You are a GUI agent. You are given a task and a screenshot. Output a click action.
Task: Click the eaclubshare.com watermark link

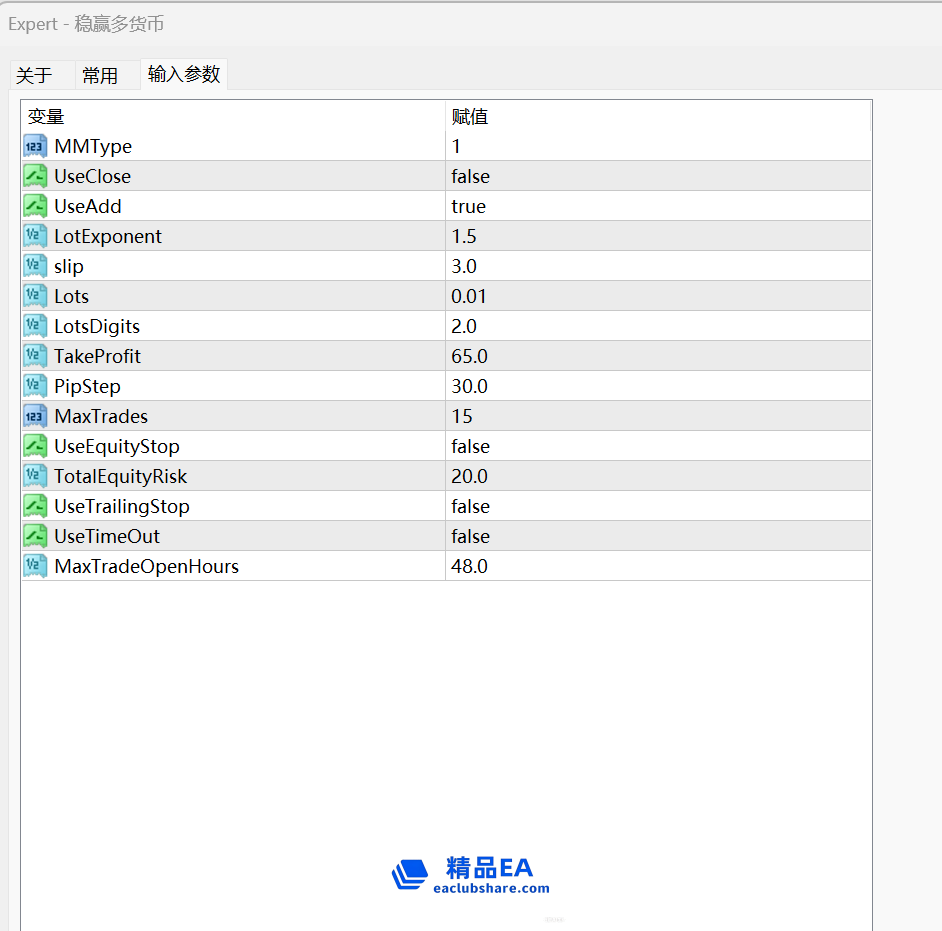491,888
